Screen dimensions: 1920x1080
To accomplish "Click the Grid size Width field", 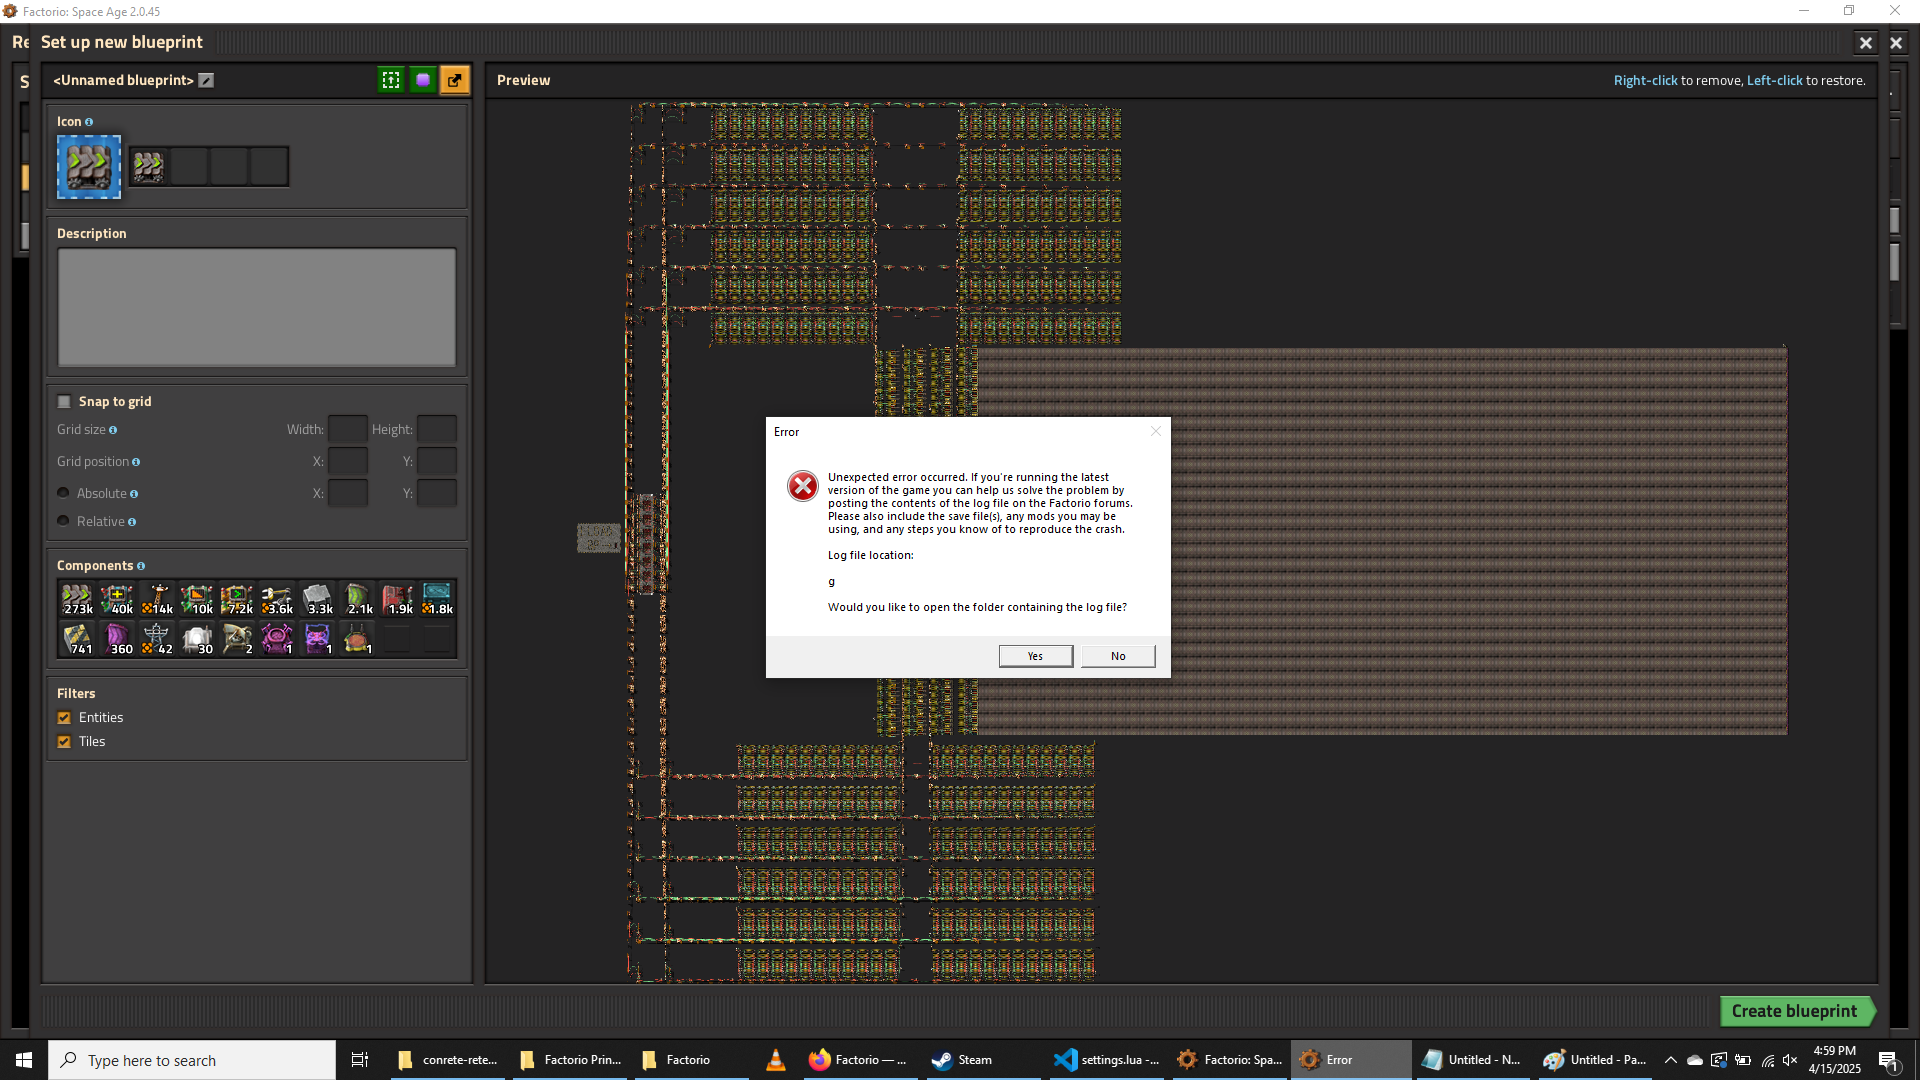I will pyautogui.click(x=347, y=429).
